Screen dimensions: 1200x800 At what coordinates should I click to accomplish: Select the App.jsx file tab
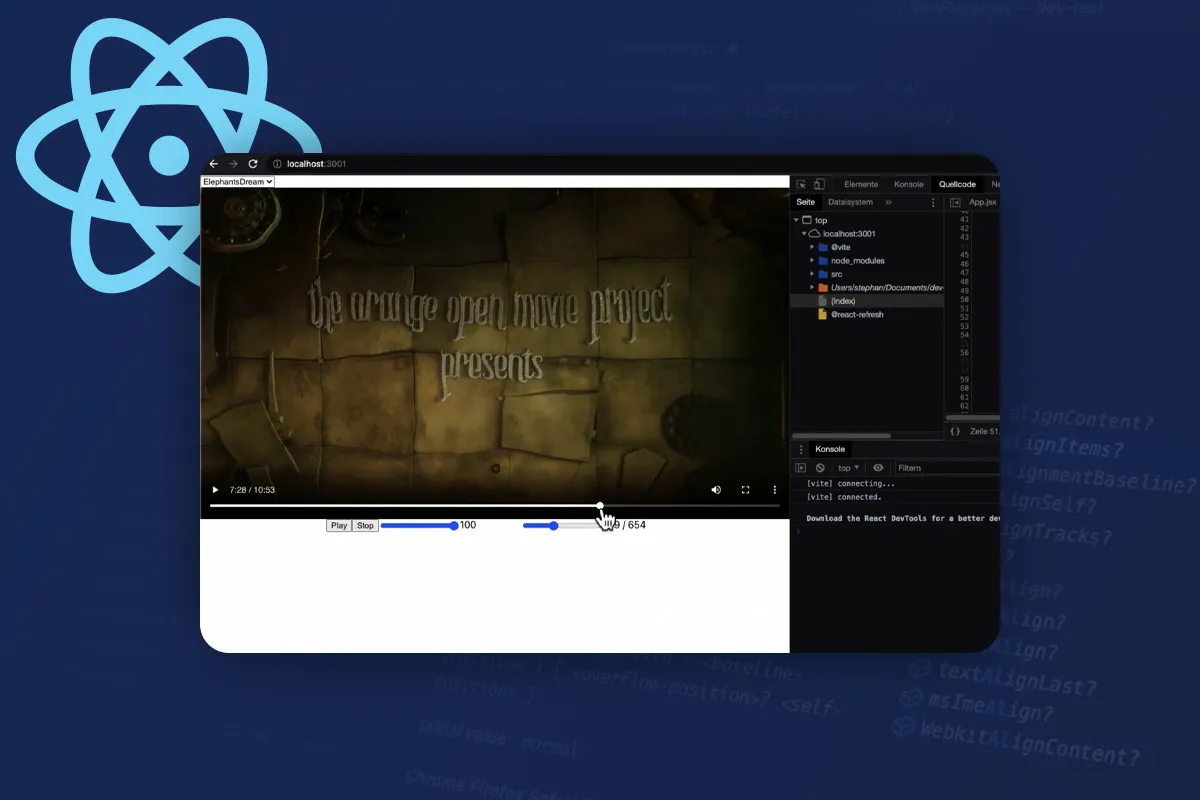[983, 202]
